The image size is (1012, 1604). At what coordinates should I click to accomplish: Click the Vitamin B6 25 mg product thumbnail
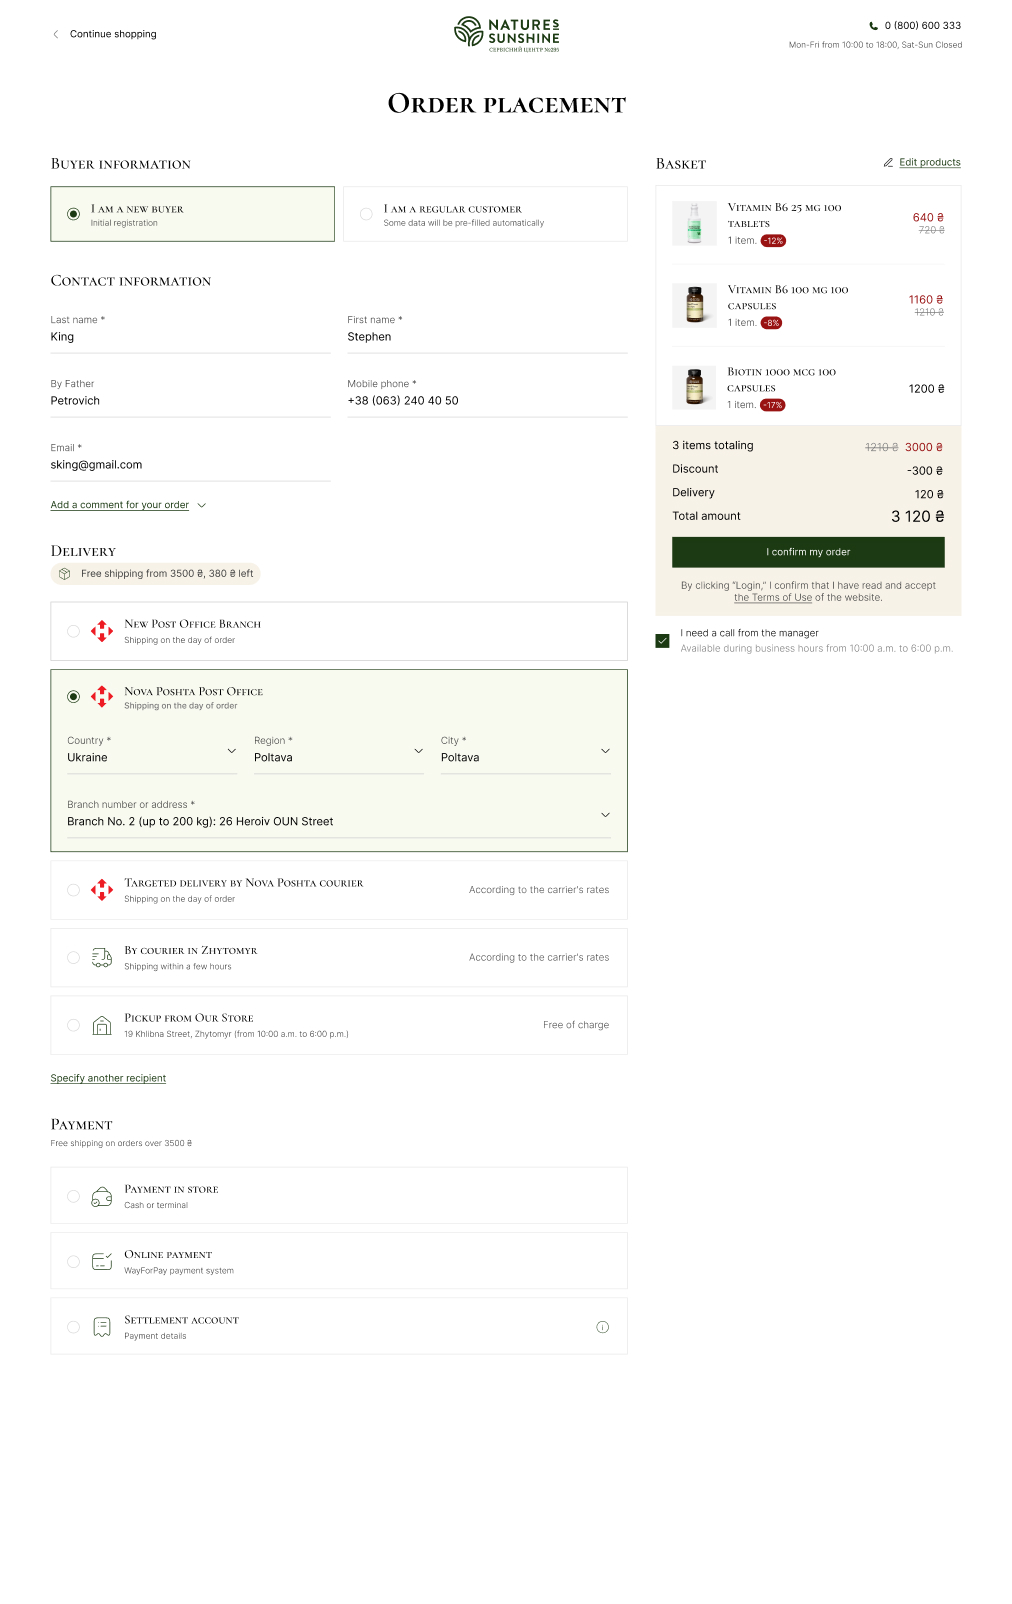pyautogui.click(x=694, y=224)
